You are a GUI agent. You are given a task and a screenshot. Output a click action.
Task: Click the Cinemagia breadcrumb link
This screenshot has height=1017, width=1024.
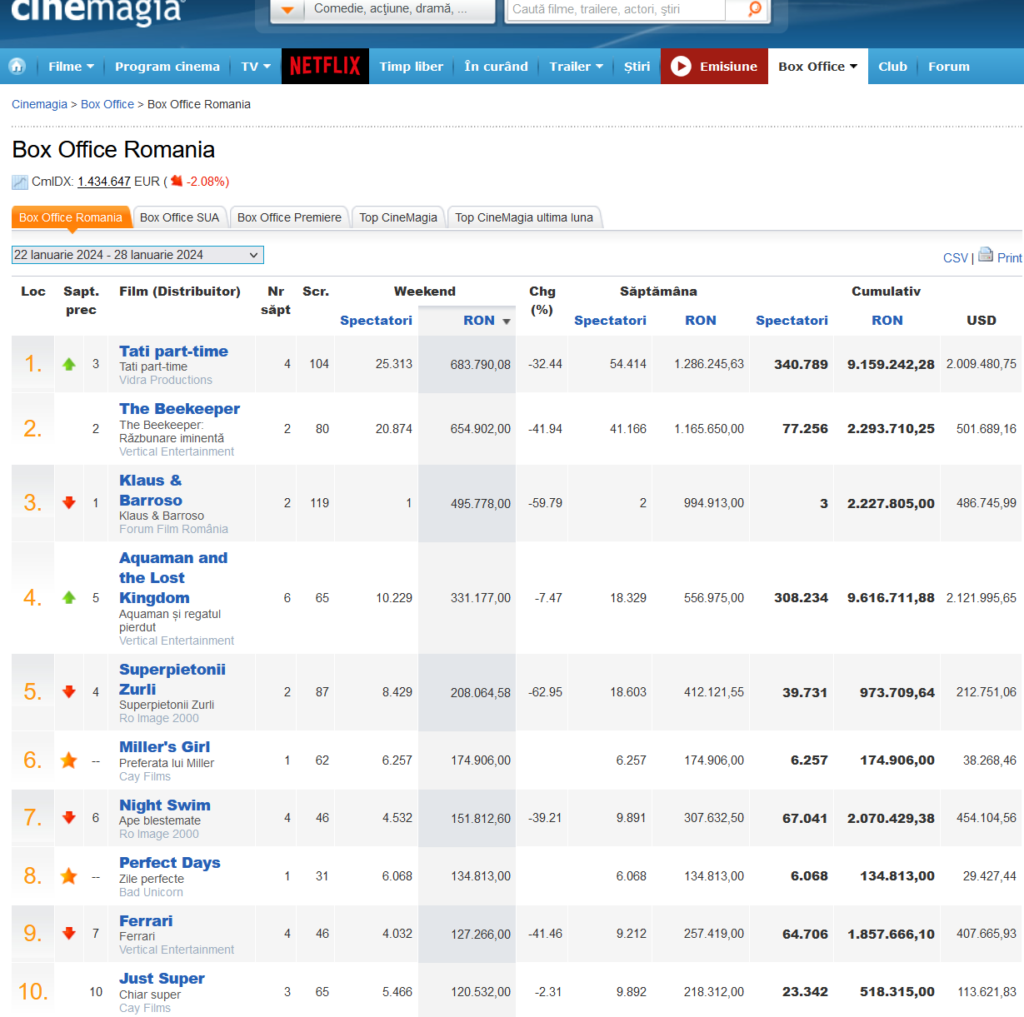[x=39, y=105]
